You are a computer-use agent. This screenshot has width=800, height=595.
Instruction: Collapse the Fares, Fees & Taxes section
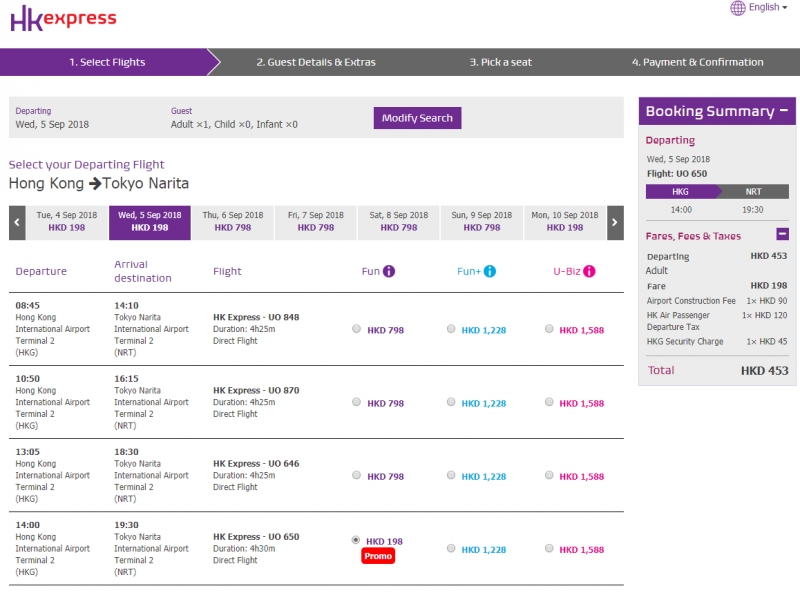point(783,234)
